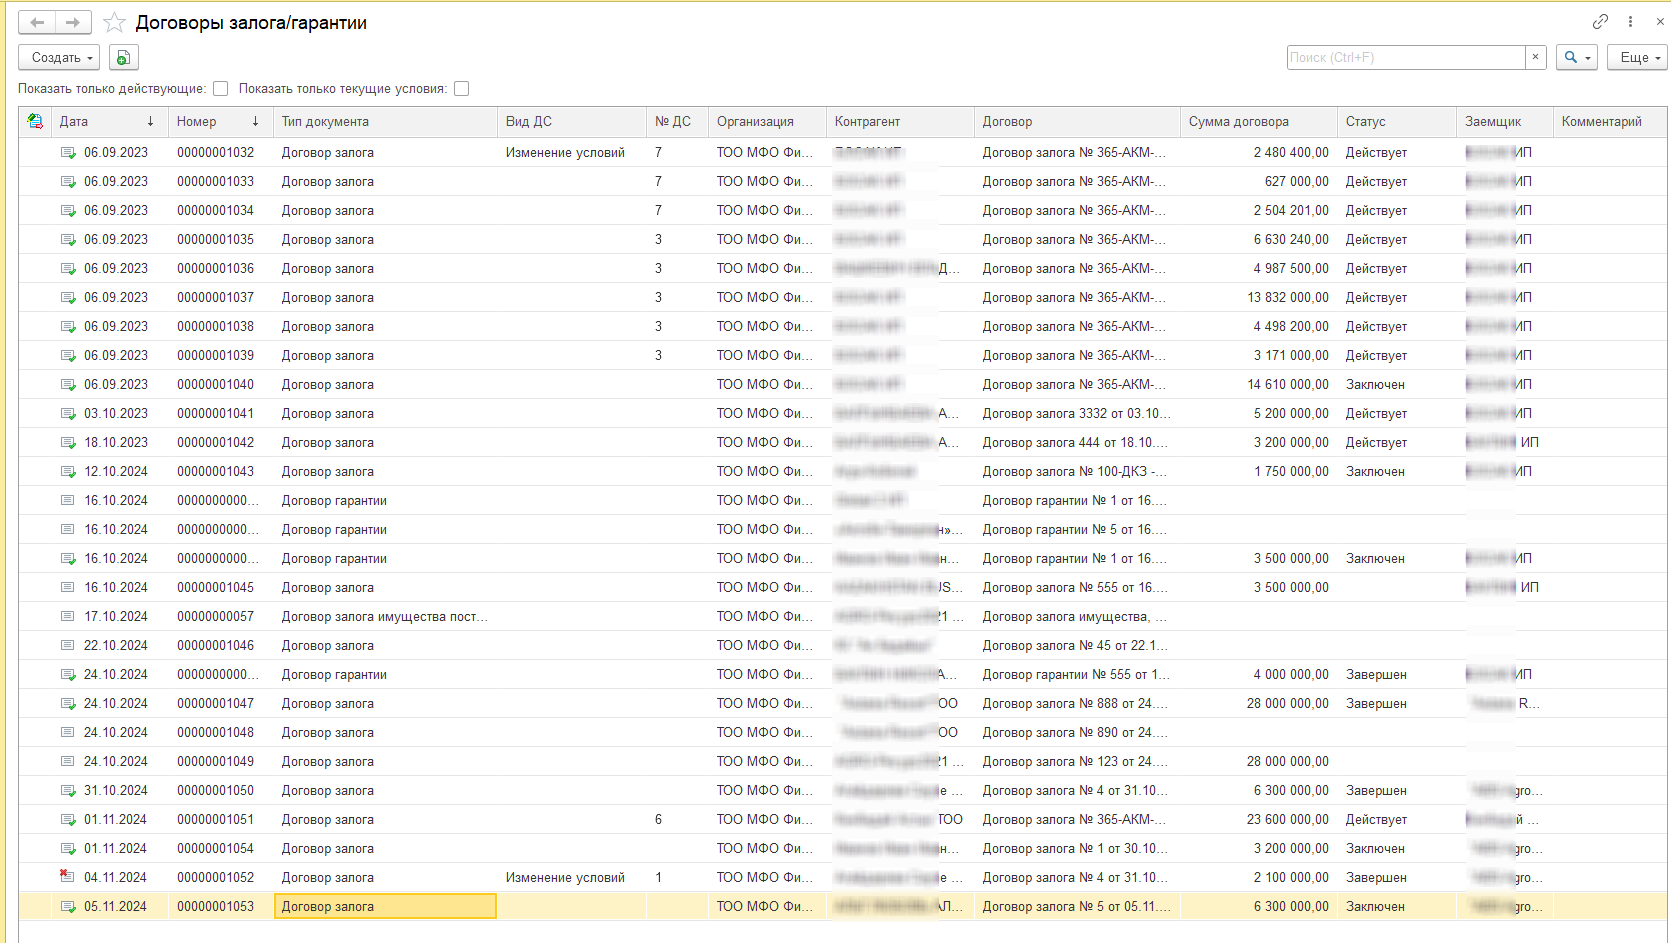Select 'Договор гарантии № 5 от 16…' cell
The height and width of the screenshot is (943, 1671).
(x=1077, y=529)
